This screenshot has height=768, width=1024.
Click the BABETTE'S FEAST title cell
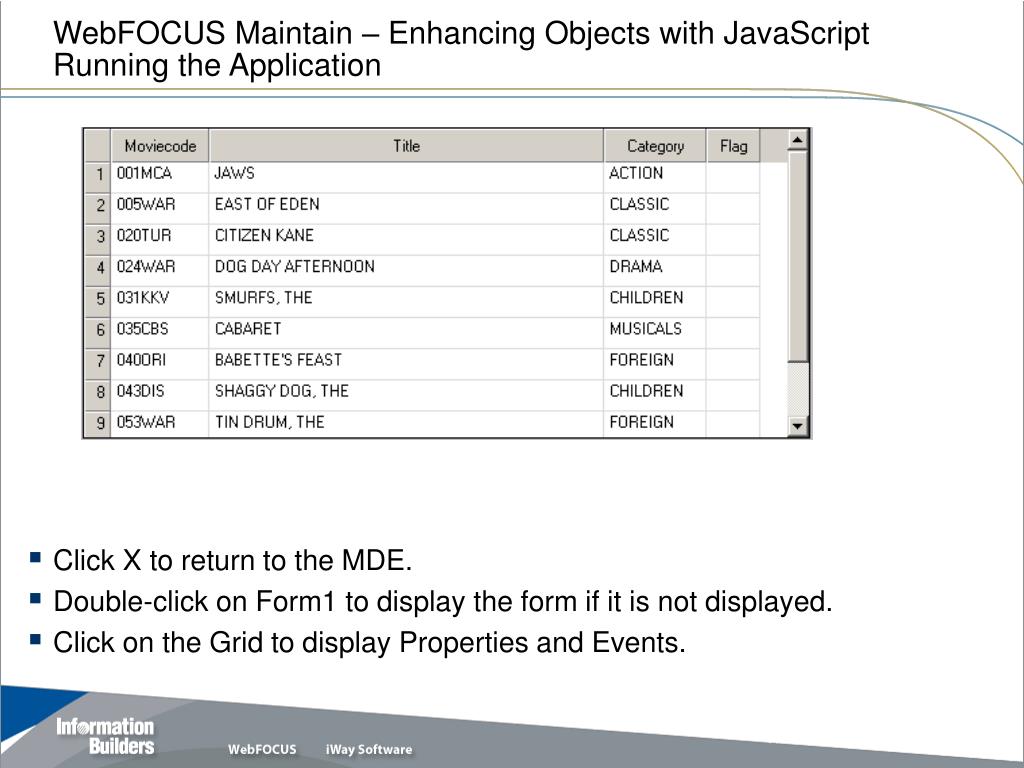tap(406, 364)
